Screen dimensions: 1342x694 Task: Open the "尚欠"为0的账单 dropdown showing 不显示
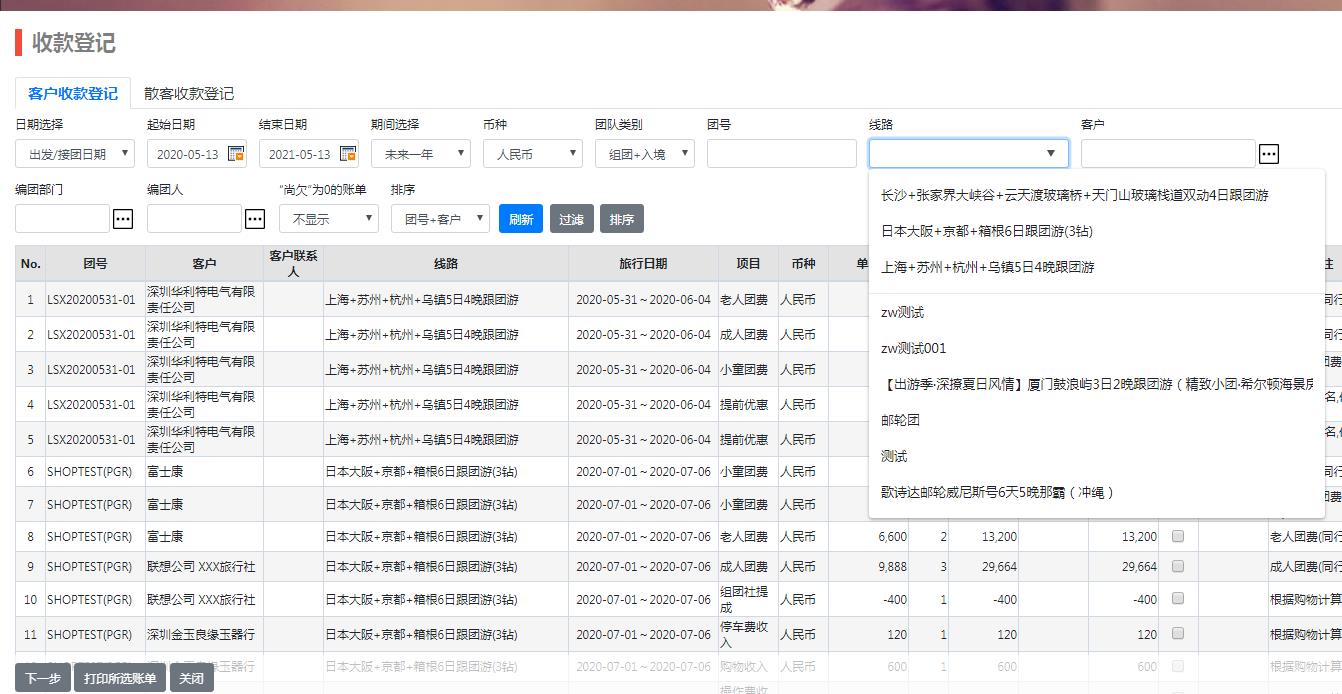coord(329,218)
